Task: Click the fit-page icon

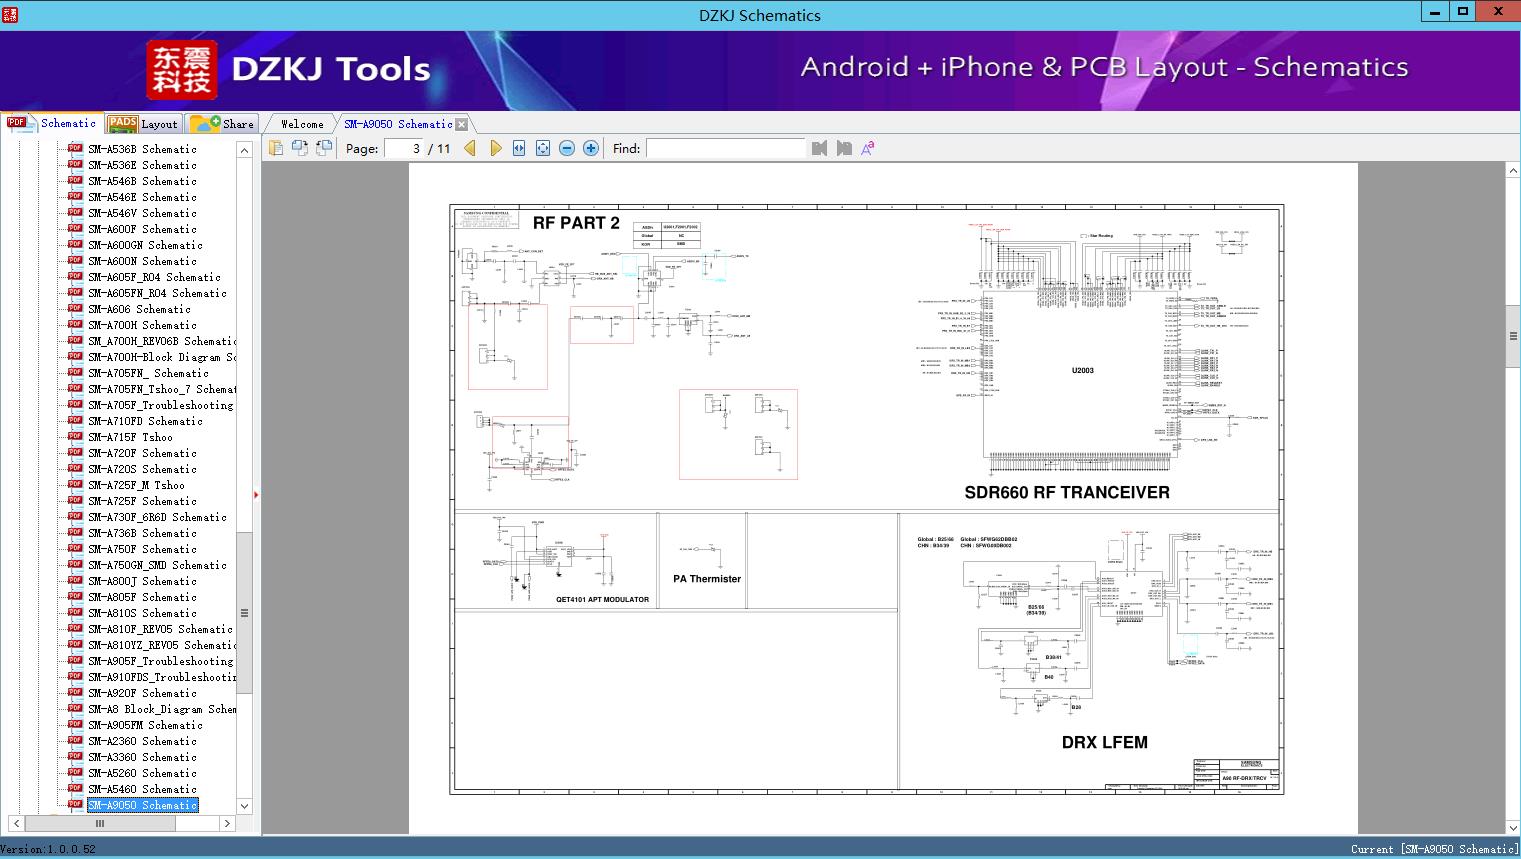Action: click(x=543, y=148)
